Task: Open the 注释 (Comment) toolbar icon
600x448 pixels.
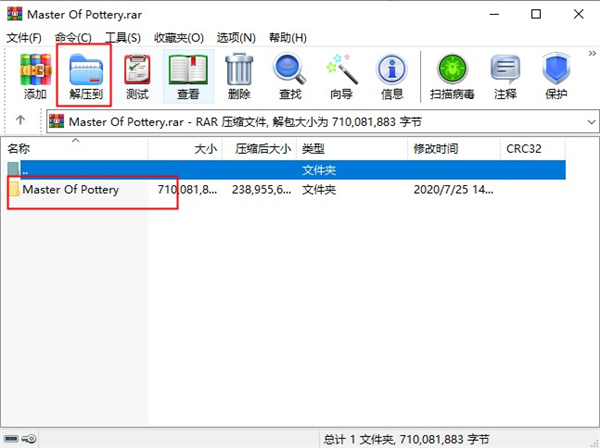Action: 505,77
